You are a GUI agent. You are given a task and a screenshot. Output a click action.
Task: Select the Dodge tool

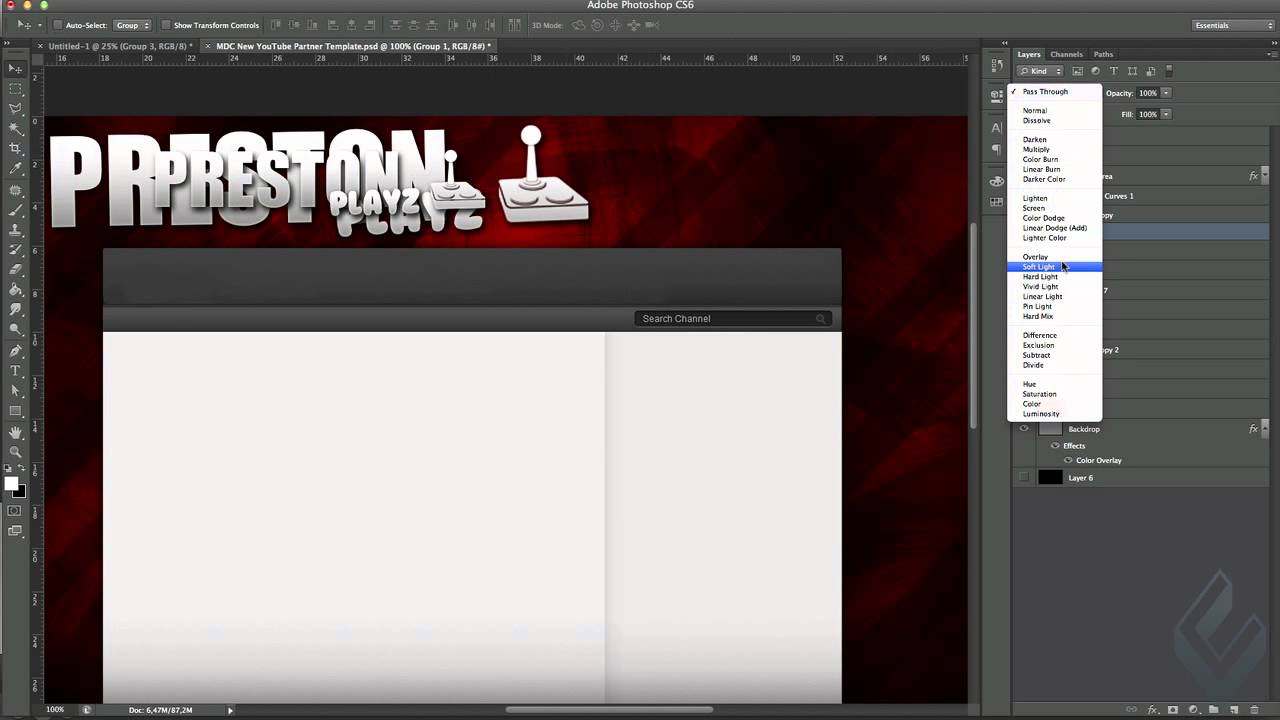pos(15,329)
